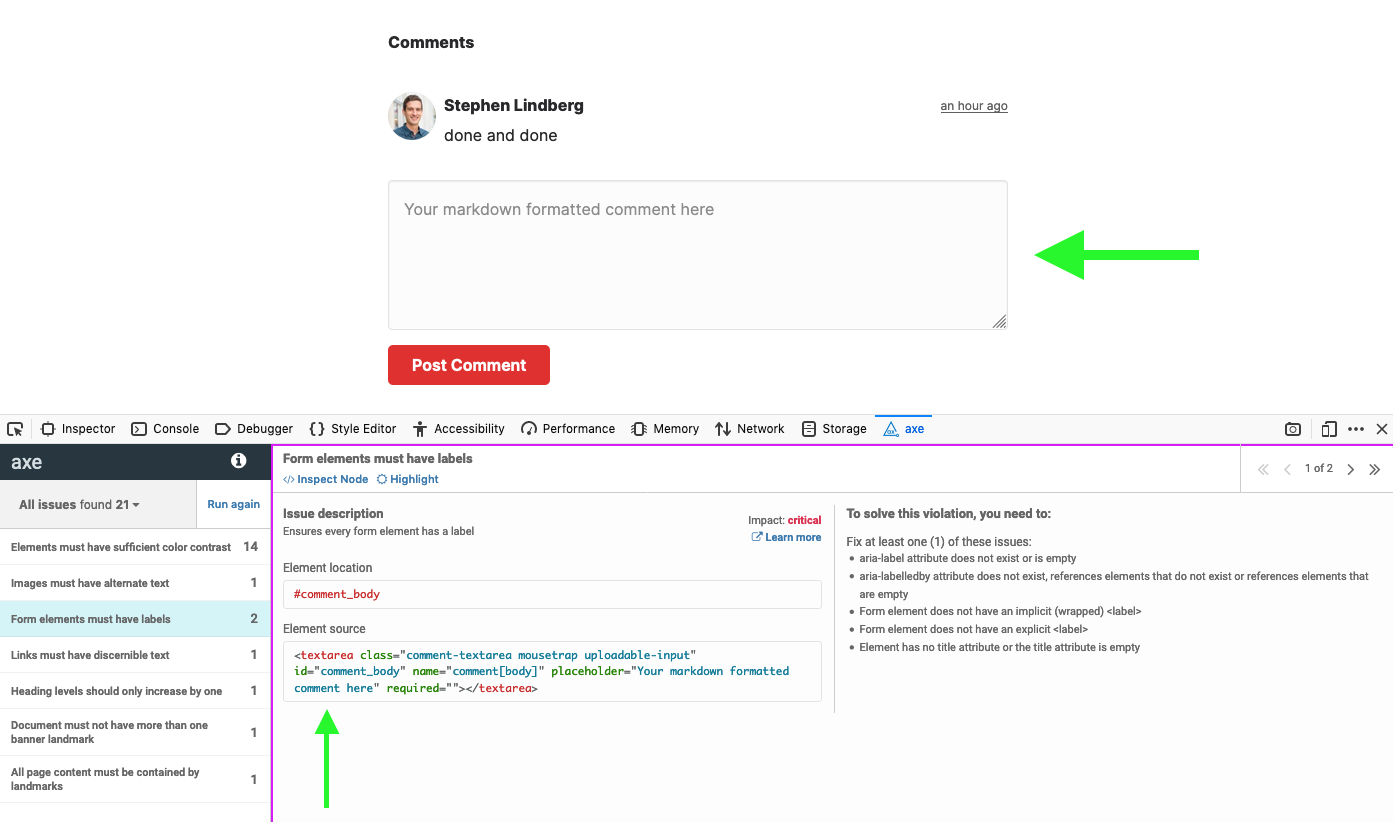Image resolution: width=1393 pixels, height=822 pixels.
Task: Click the Run again button
Action: (233, 504)
